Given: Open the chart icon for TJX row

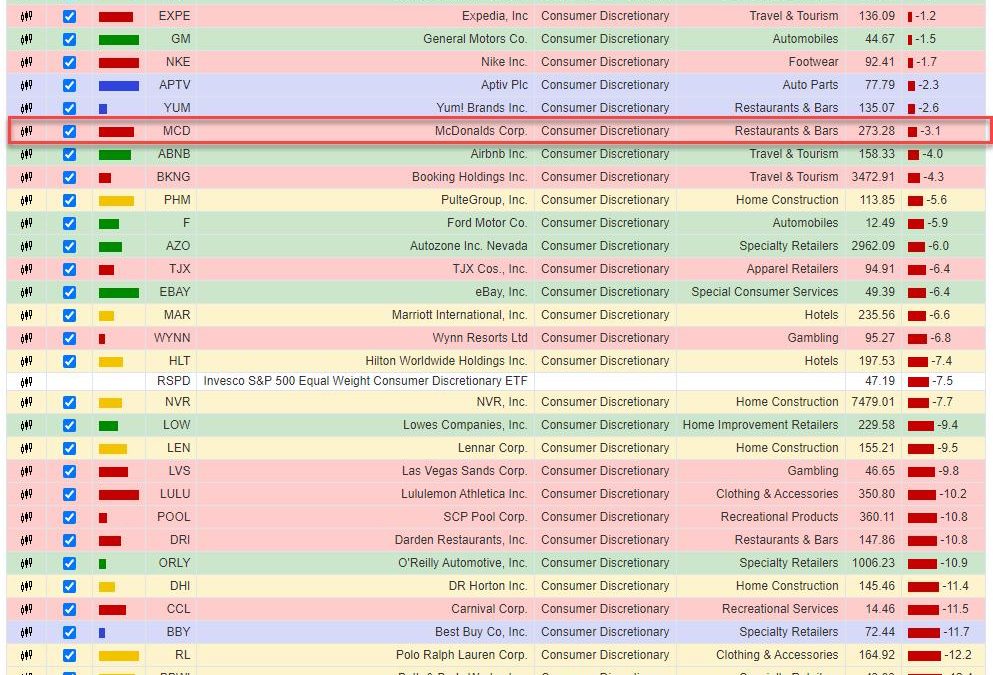Looking at the screenshot, I should coord(26,269).
